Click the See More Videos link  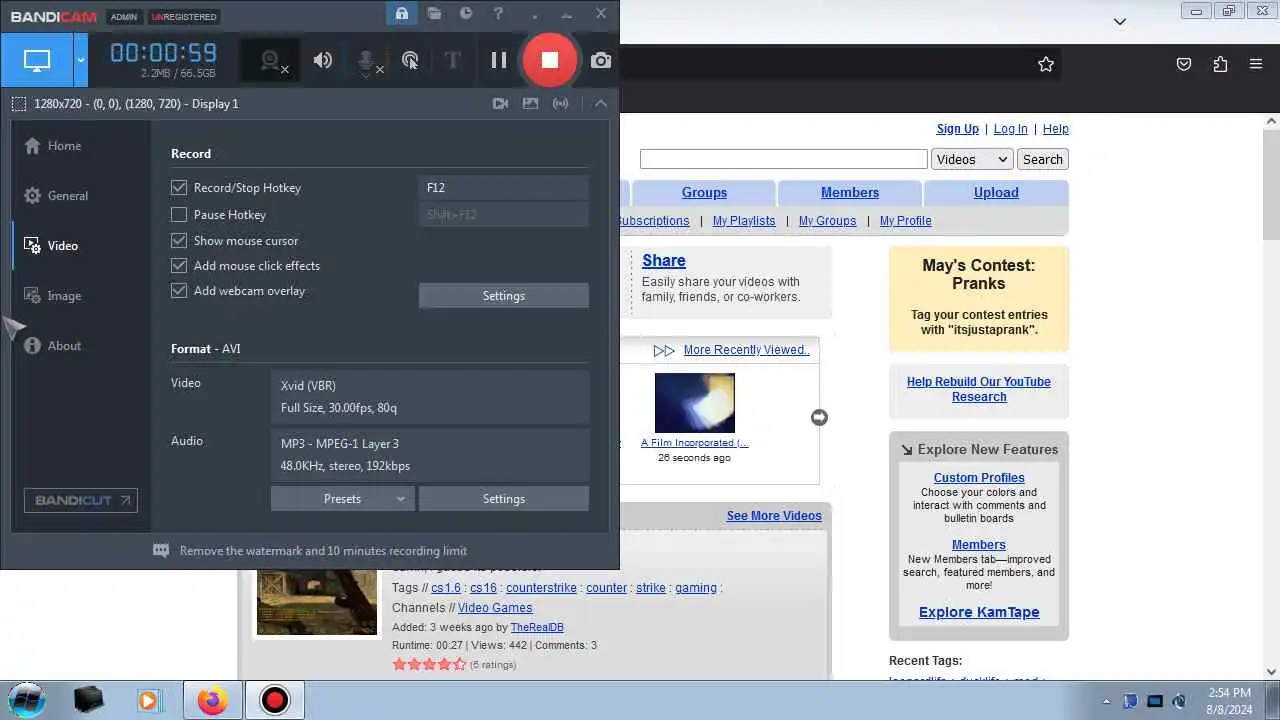pyautogui.click(x=774, y=516)
